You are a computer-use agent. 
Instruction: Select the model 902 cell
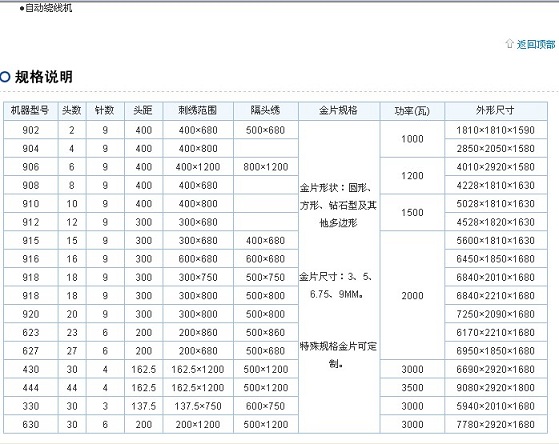click(31, 130)
